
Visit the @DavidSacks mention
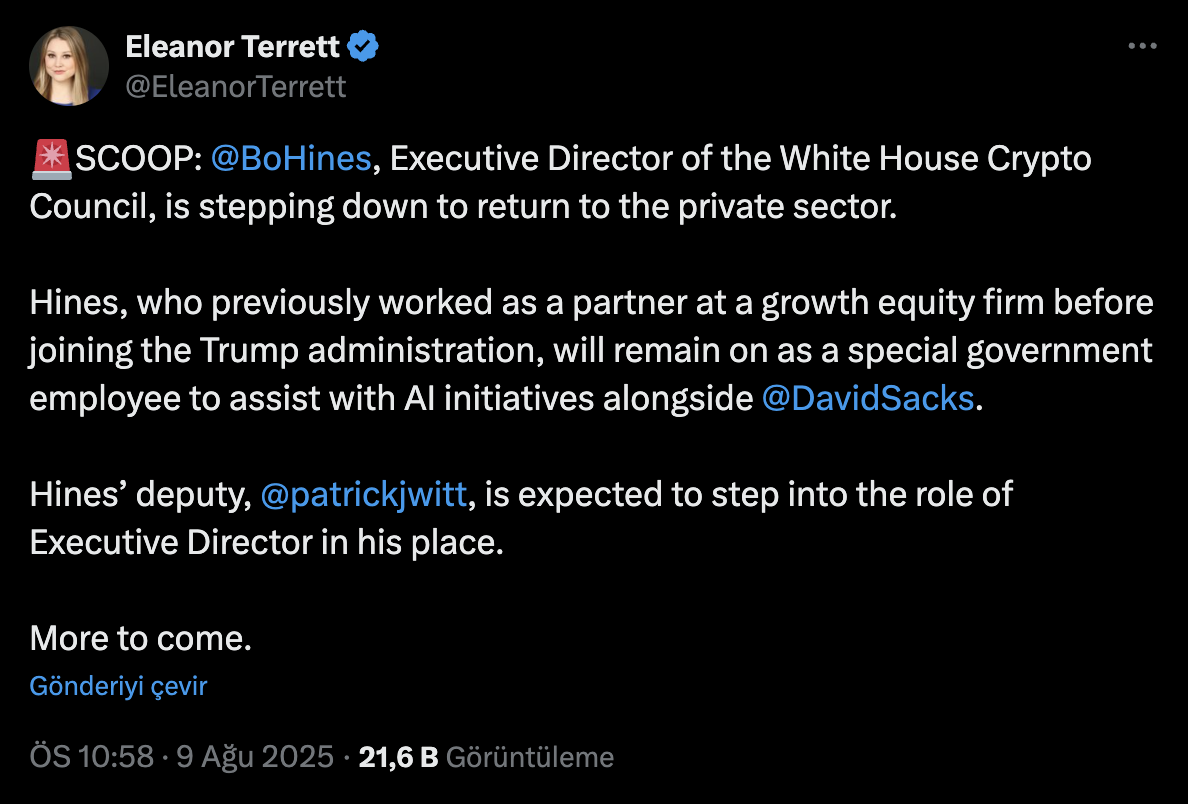[867, 398]
